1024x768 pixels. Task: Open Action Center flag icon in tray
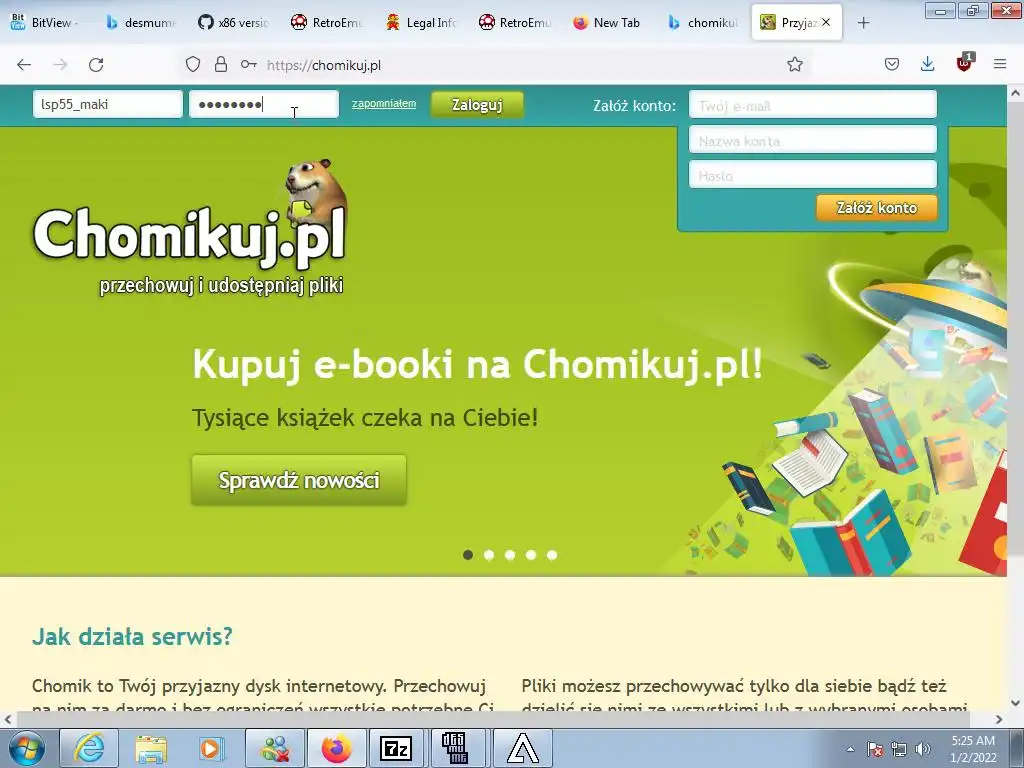tap(875, 749)
